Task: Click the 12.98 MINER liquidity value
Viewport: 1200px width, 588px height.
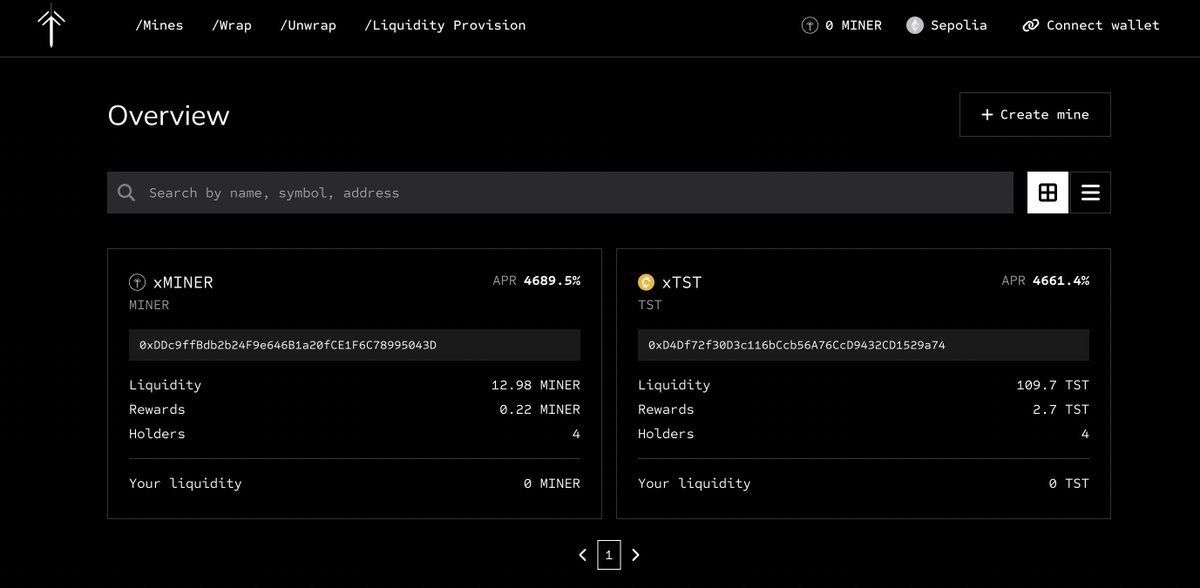Action: [x=536, y=385]
